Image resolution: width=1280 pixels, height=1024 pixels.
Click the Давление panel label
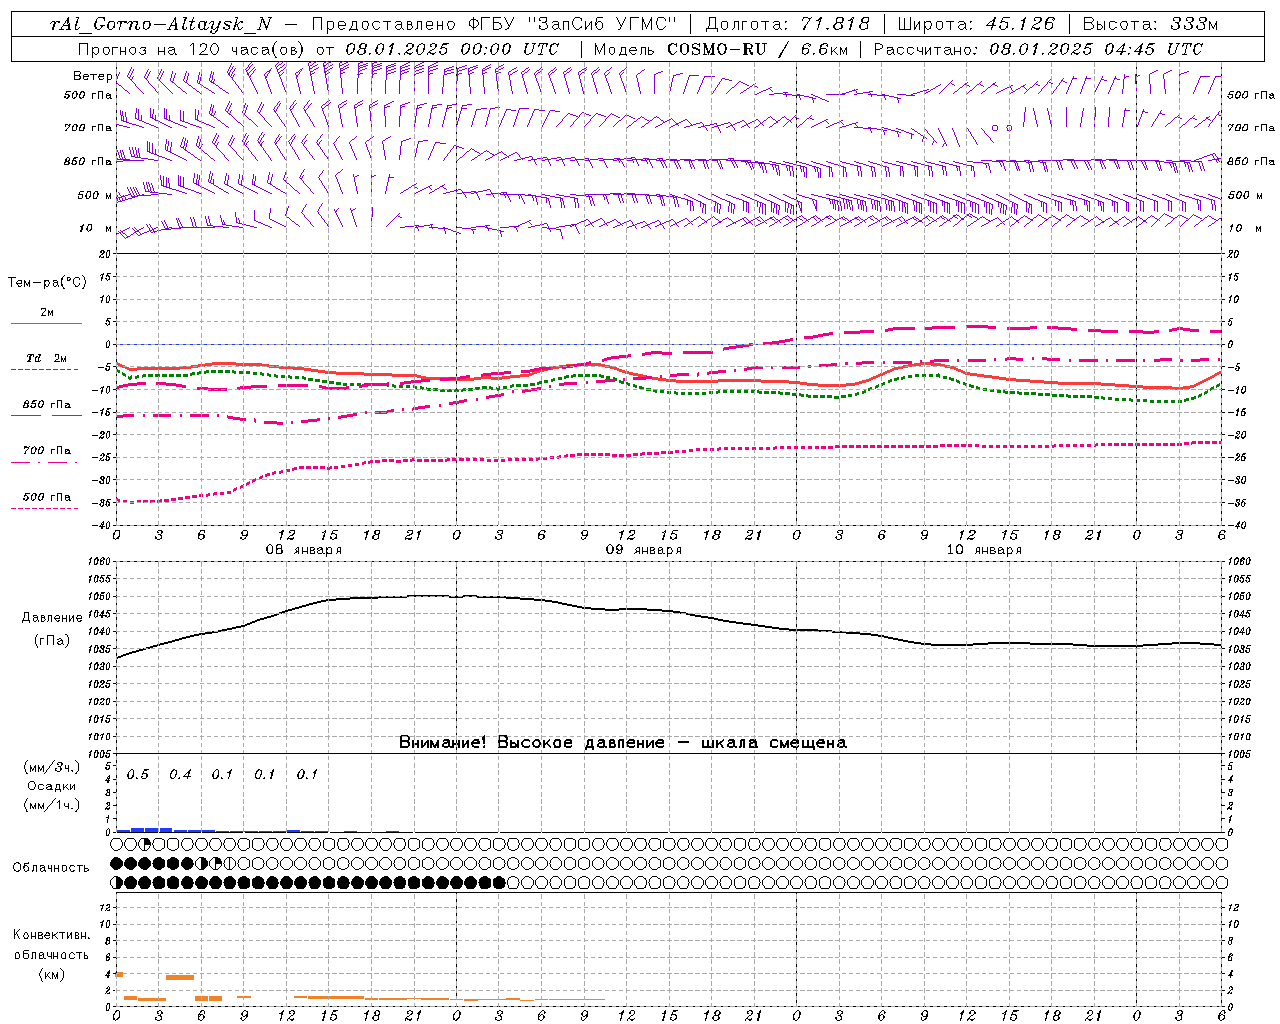click(x=52, y=618)
